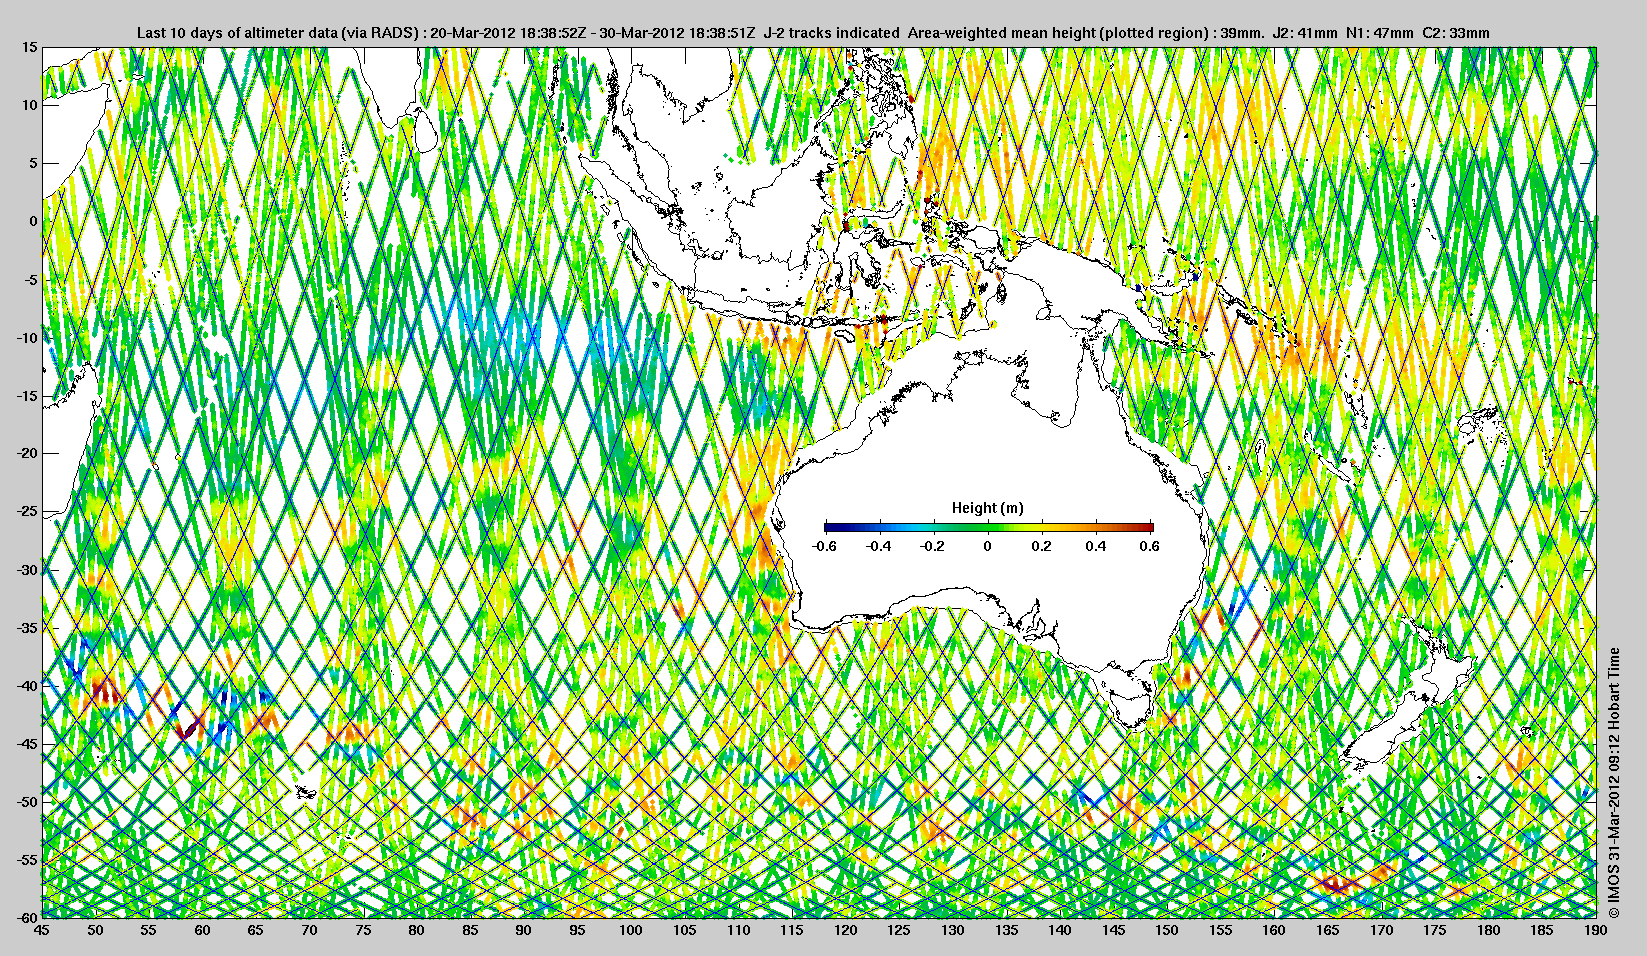Click the 'Height (m)' colorbar label

click(x=987, y=508)
